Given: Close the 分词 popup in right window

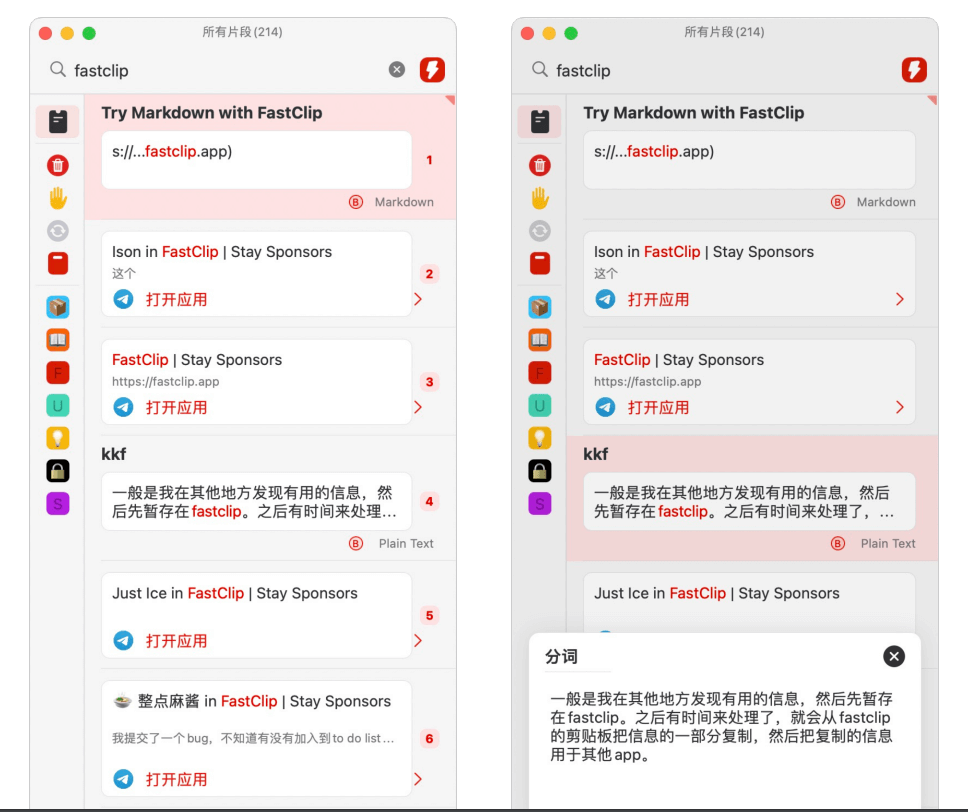Looking at the screenshot, I should tap(894, 656).
